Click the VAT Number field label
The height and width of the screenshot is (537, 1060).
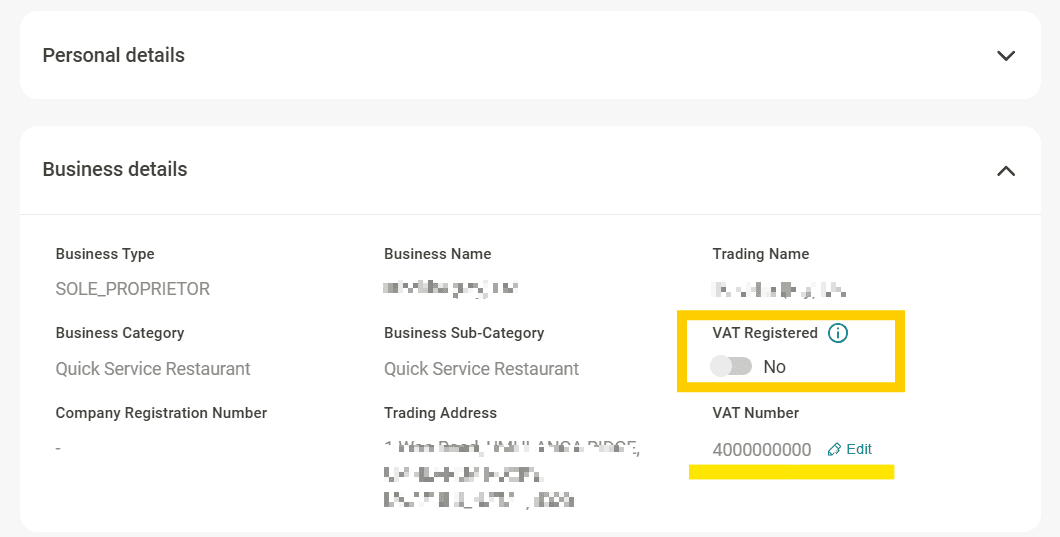tap(756, 413)
